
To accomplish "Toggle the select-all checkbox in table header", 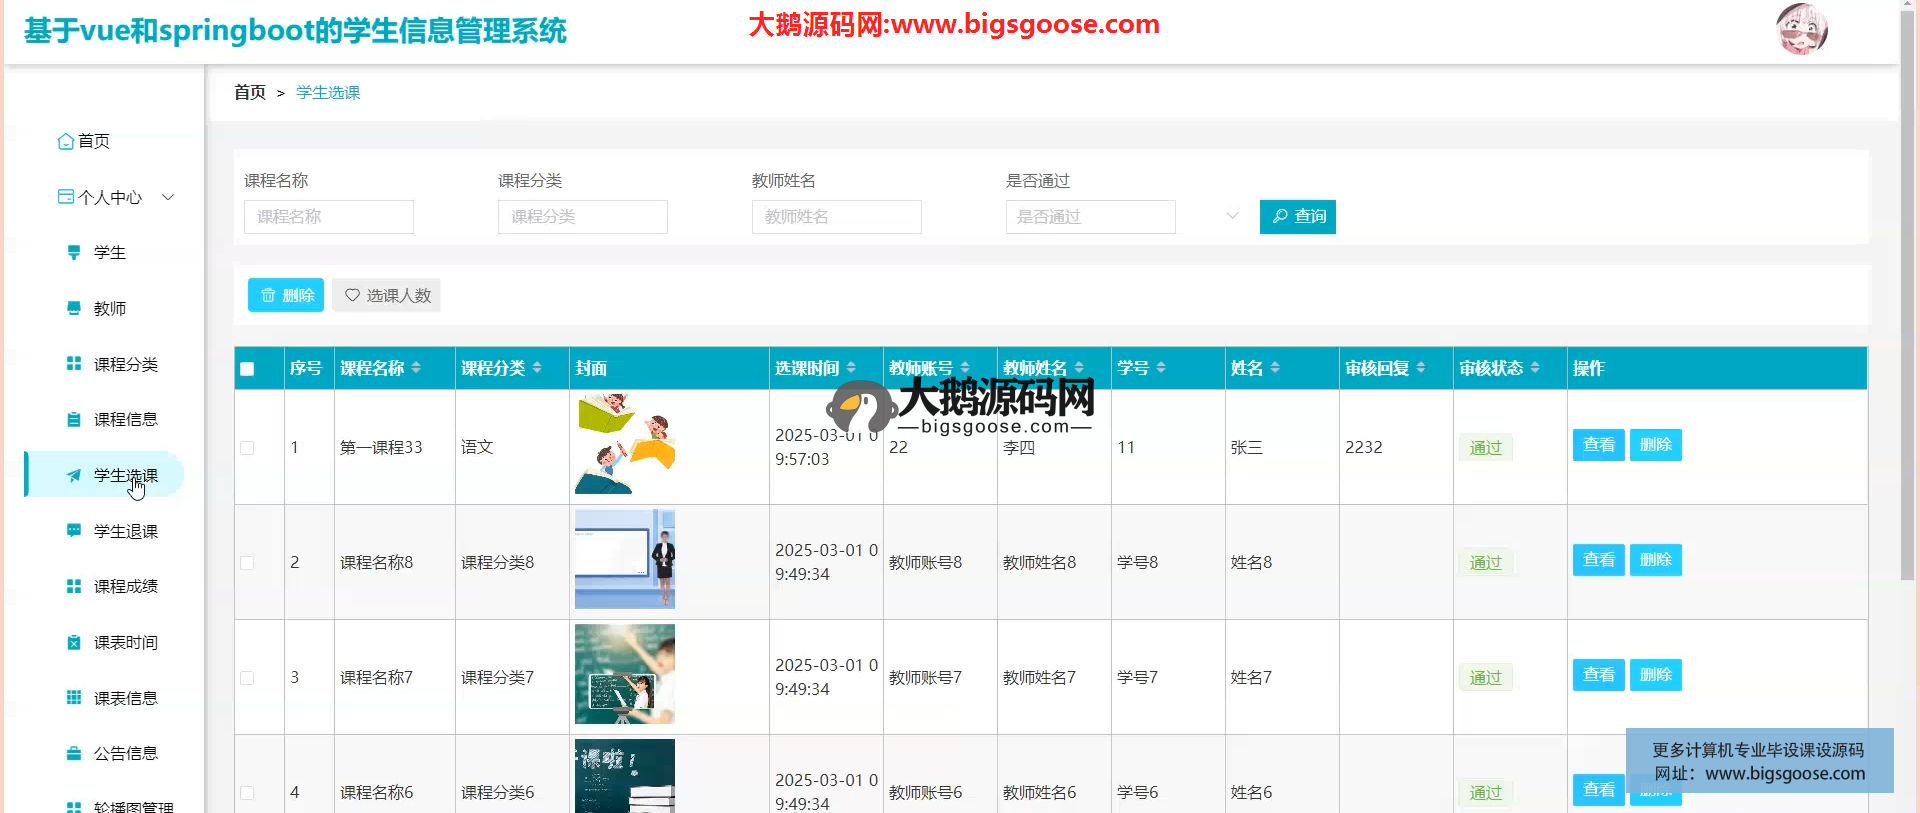I will click(x=247, y=369).
